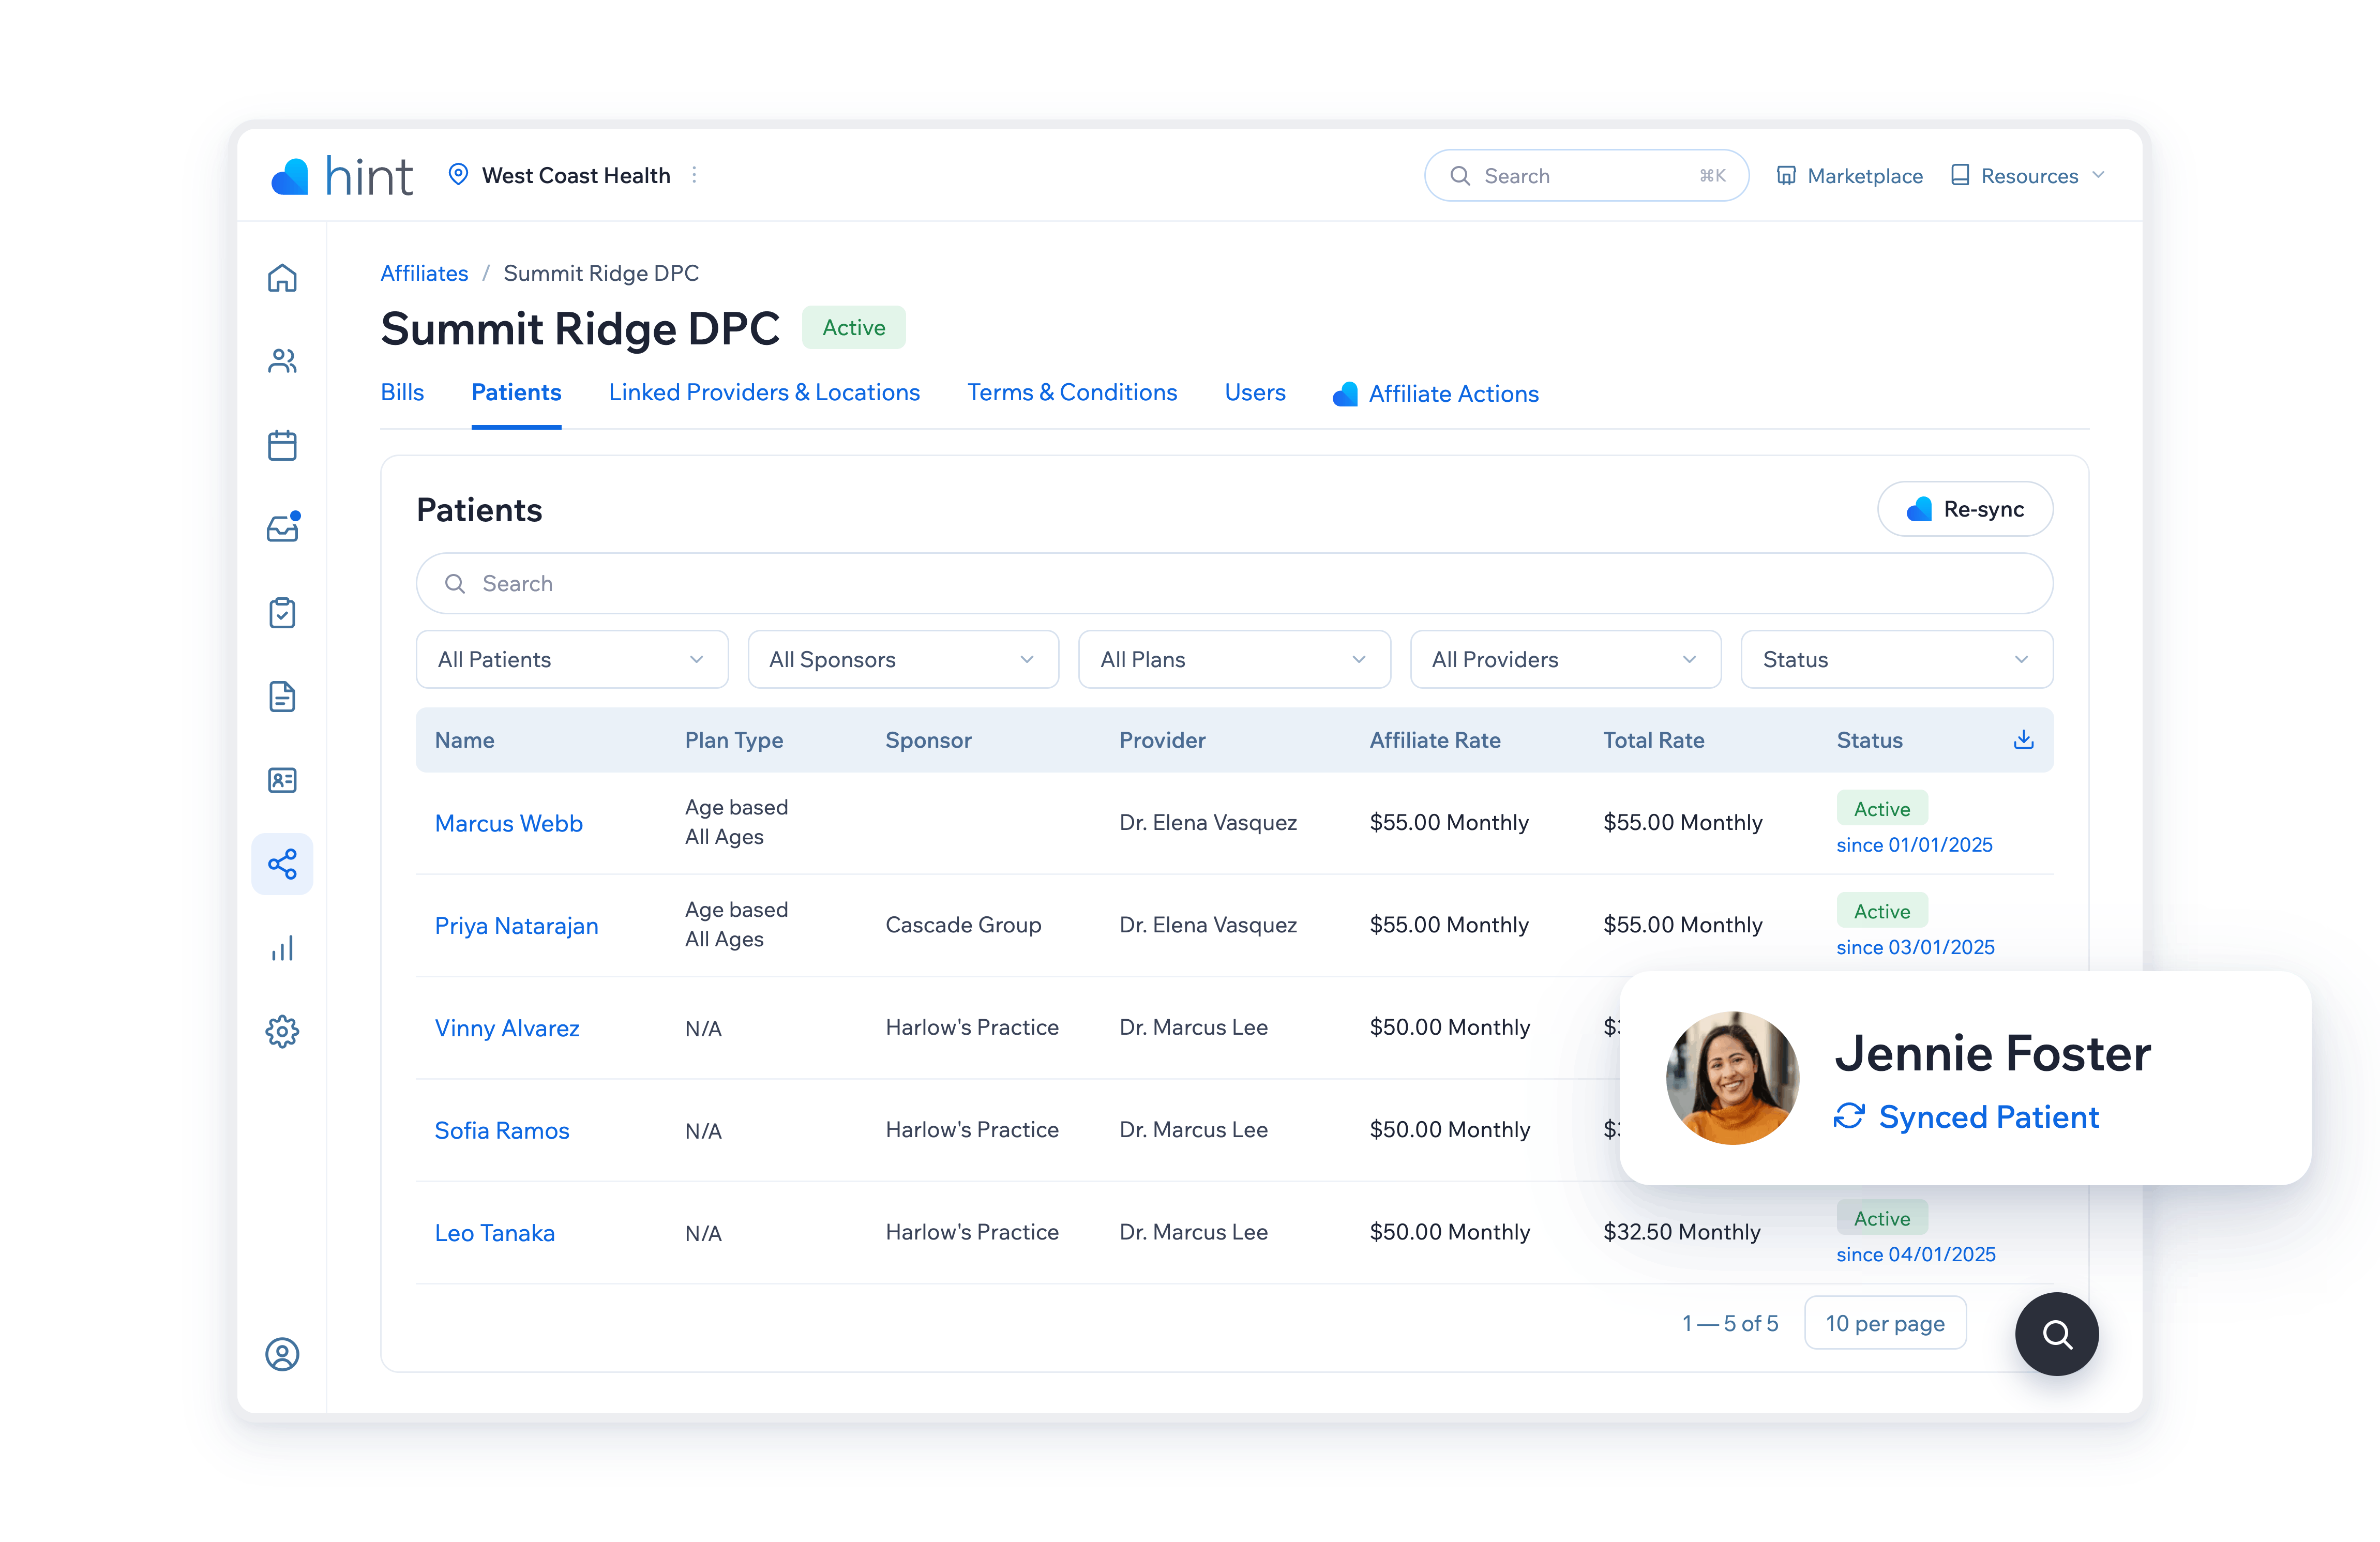The width and height of the screenshot is (2380, 1542).
Task: Click the sync icon beside Synced Patient
Action: click(1849, 1116)
